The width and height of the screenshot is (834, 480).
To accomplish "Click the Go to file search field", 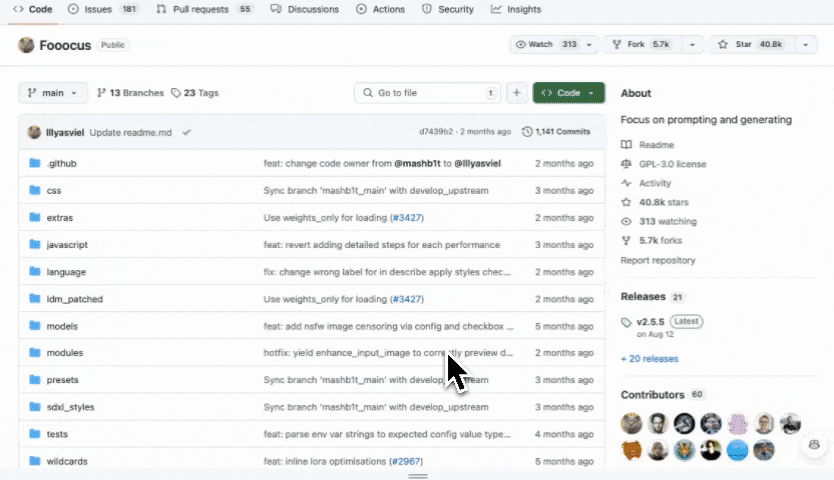I will pyautogui.click(x=425, y=93).
